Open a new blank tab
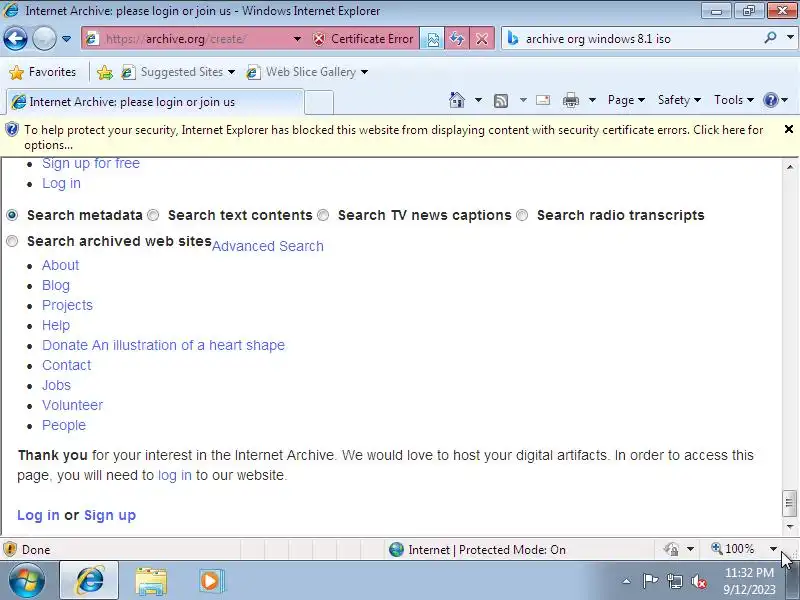The image size is (800, 600). pos(319,102)
